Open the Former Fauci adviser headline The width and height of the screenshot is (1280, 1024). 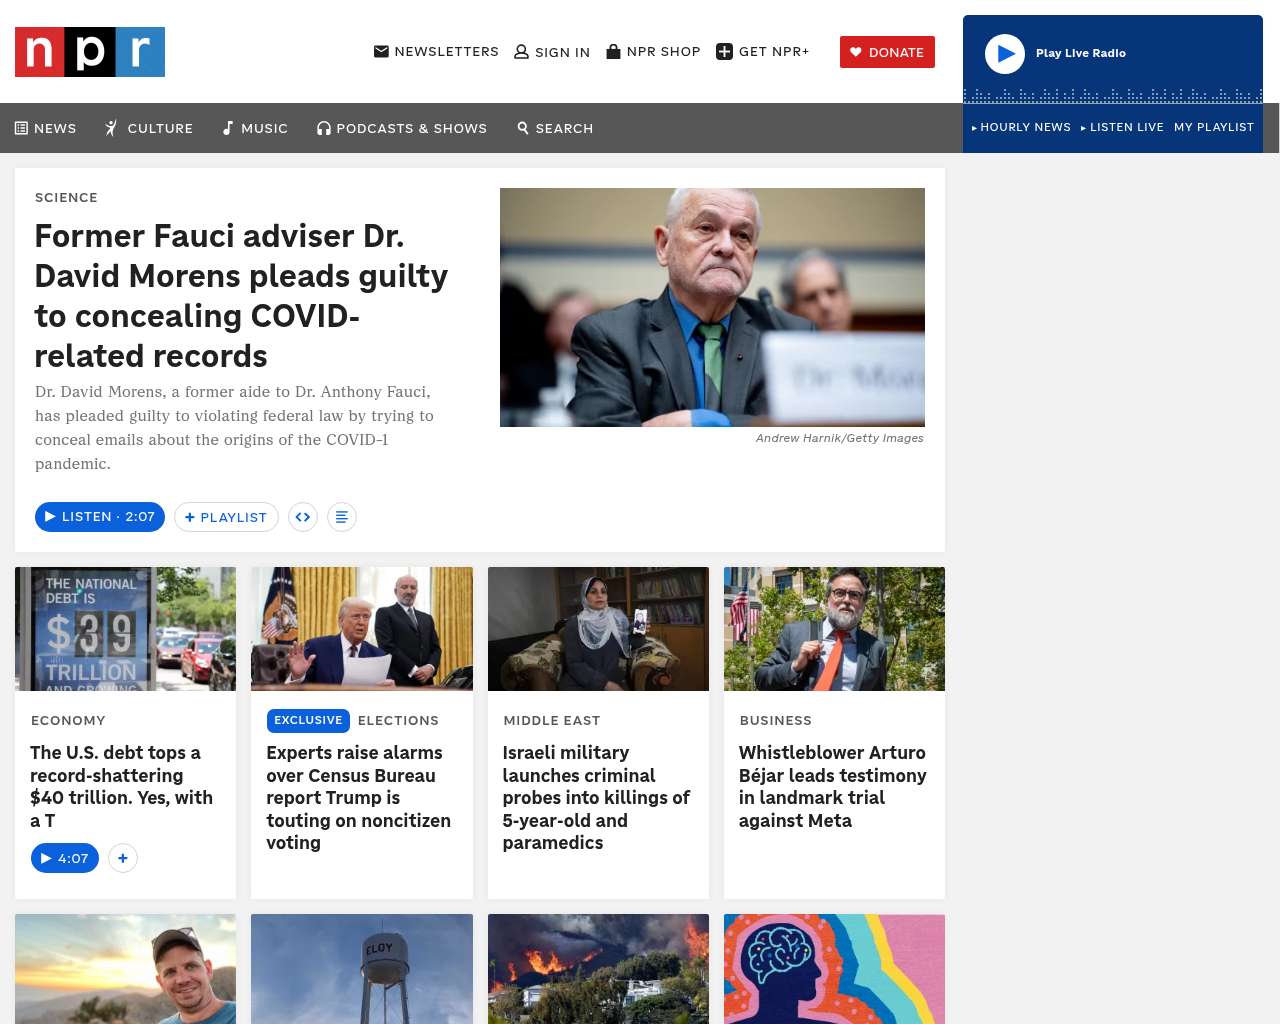(x=241, y=296)
